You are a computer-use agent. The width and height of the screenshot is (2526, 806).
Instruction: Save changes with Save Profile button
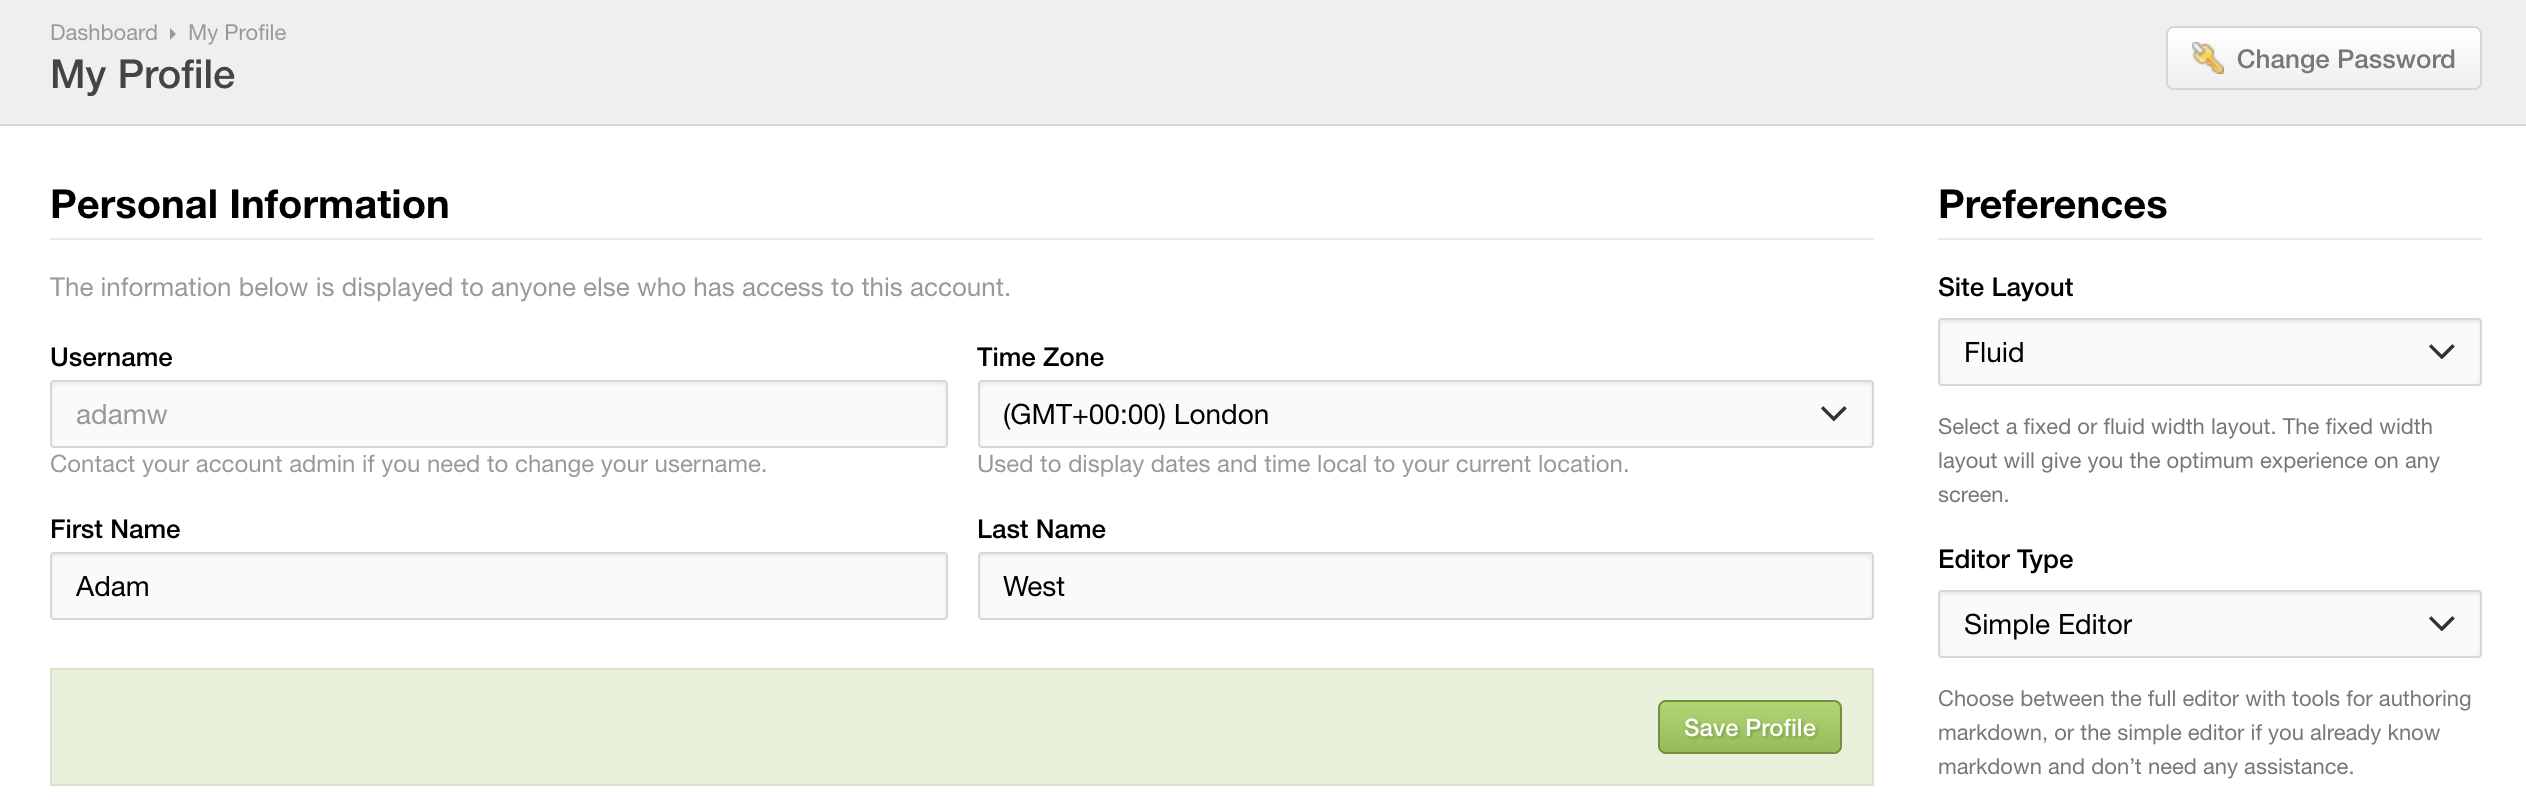[x=1749, y=727]
